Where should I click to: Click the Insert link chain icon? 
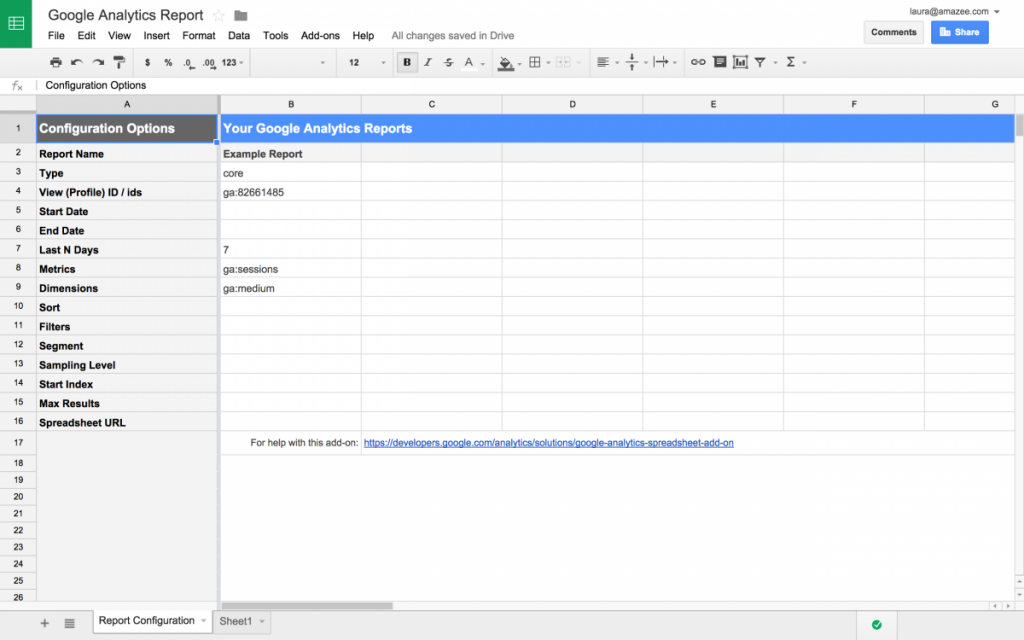point(698,62)
